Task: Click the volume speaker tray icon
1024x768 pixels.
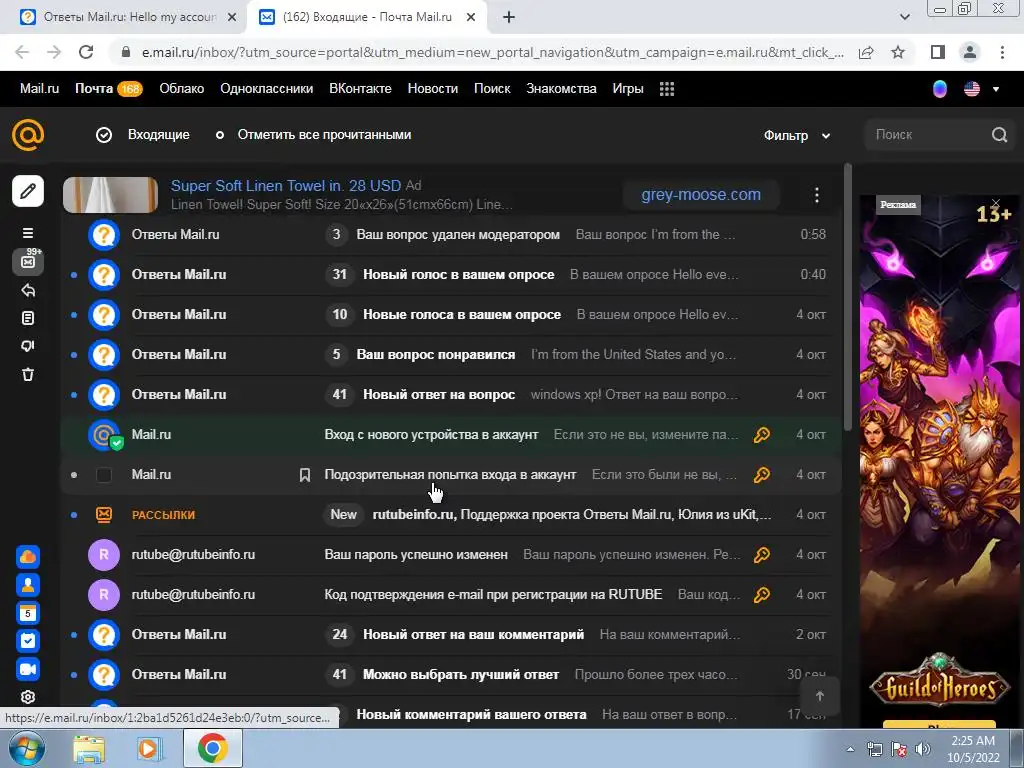Action: point(923,749)
